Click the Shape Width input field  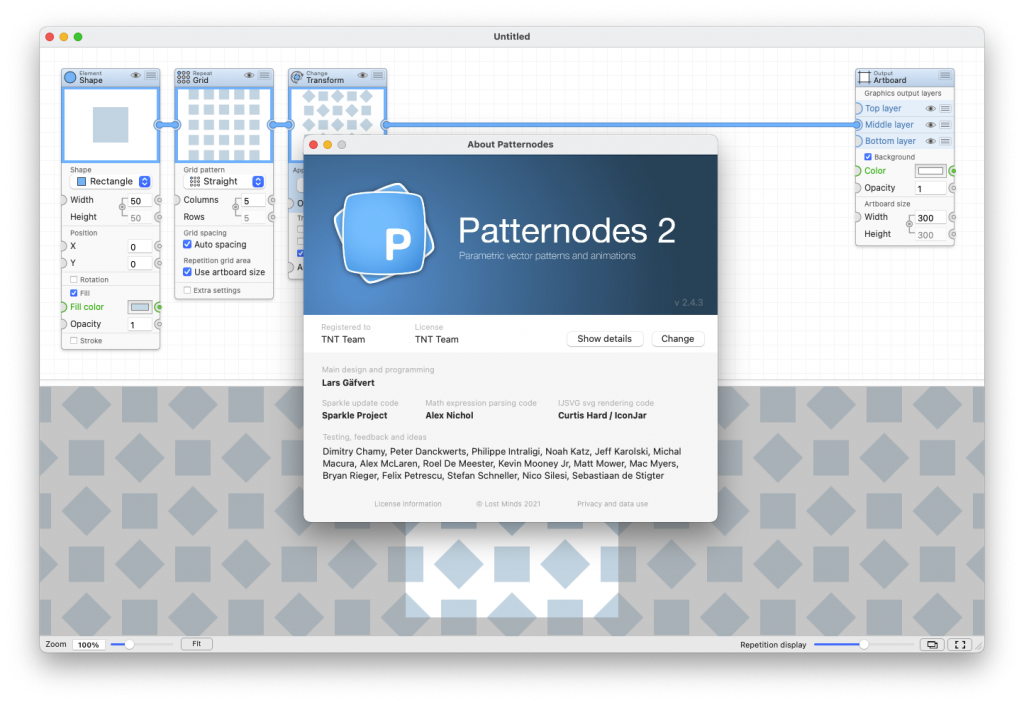click(x=140, y=201)
